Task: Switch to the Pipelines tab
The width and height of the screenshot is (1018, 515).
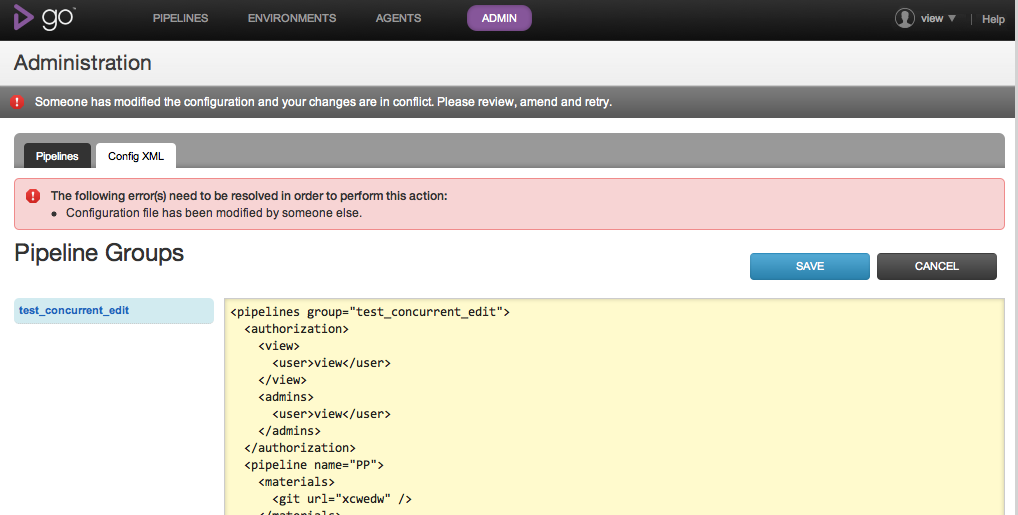Action: [57, 156]
